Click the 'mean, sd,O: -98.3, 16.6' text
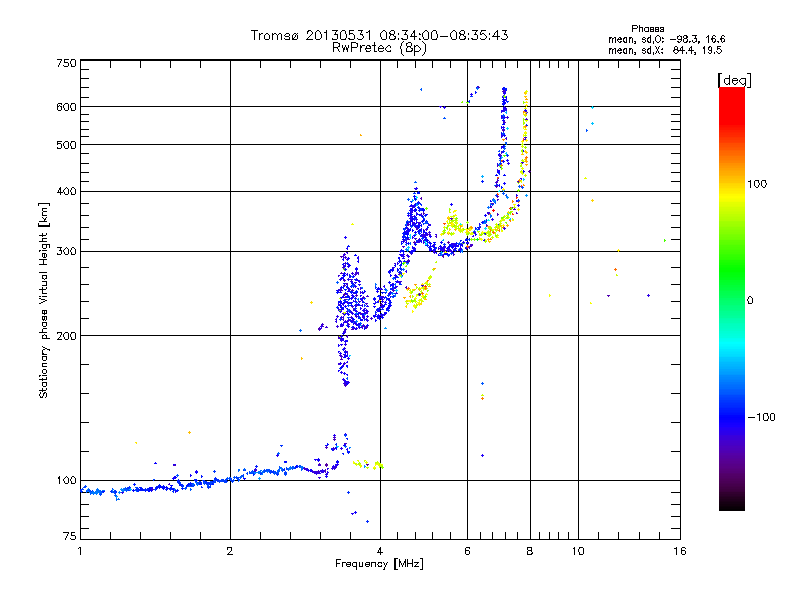 [x=666, y=39]
